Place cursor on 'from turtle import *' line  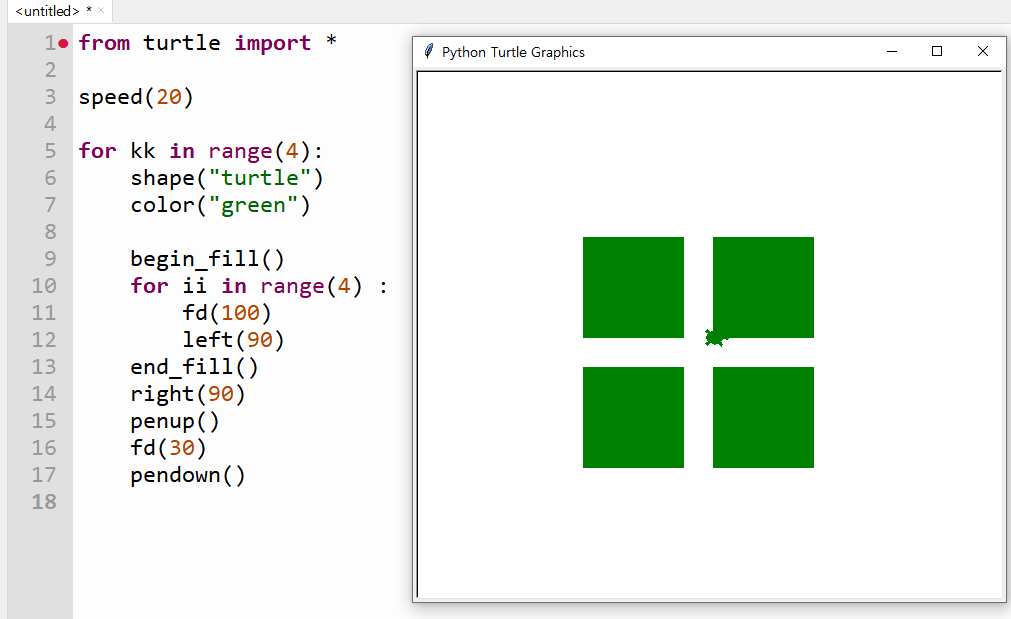pos(208,43)
